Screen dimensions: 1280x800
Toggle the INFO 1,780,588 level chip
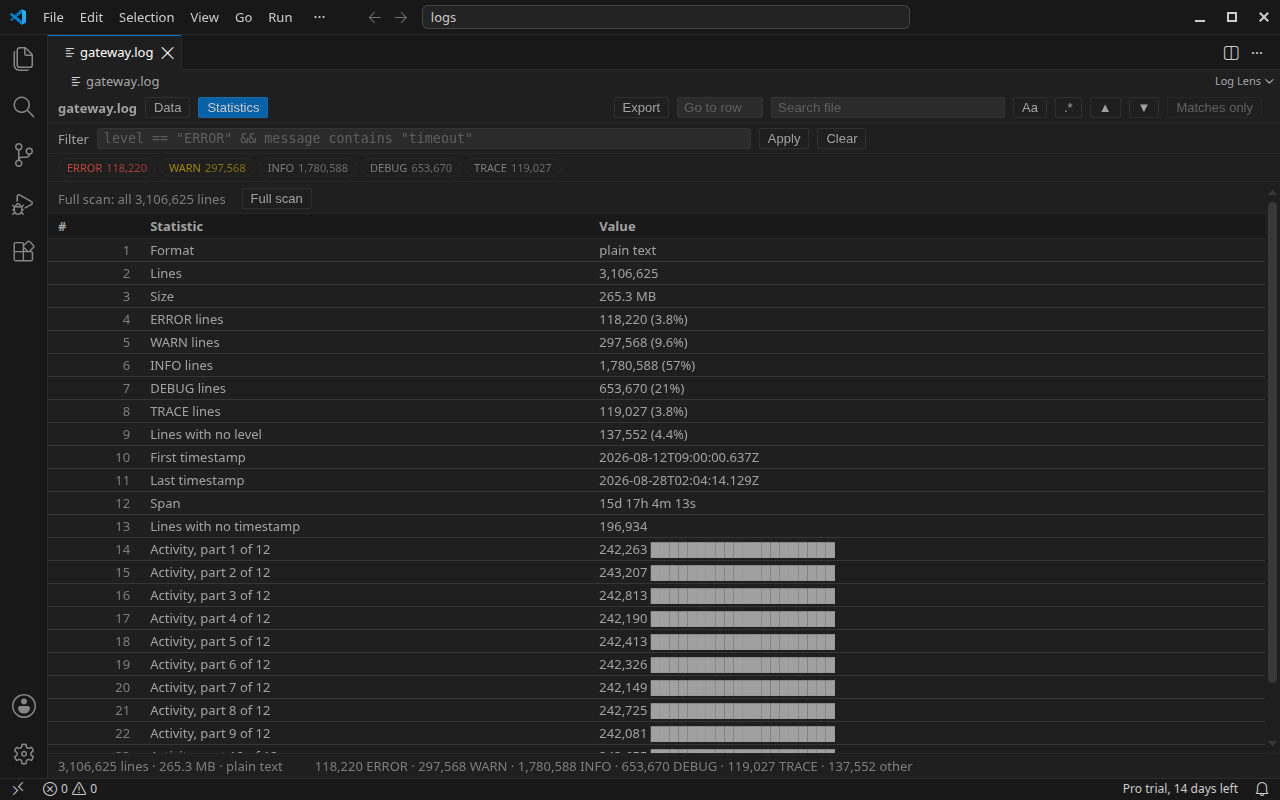point(308,168)
